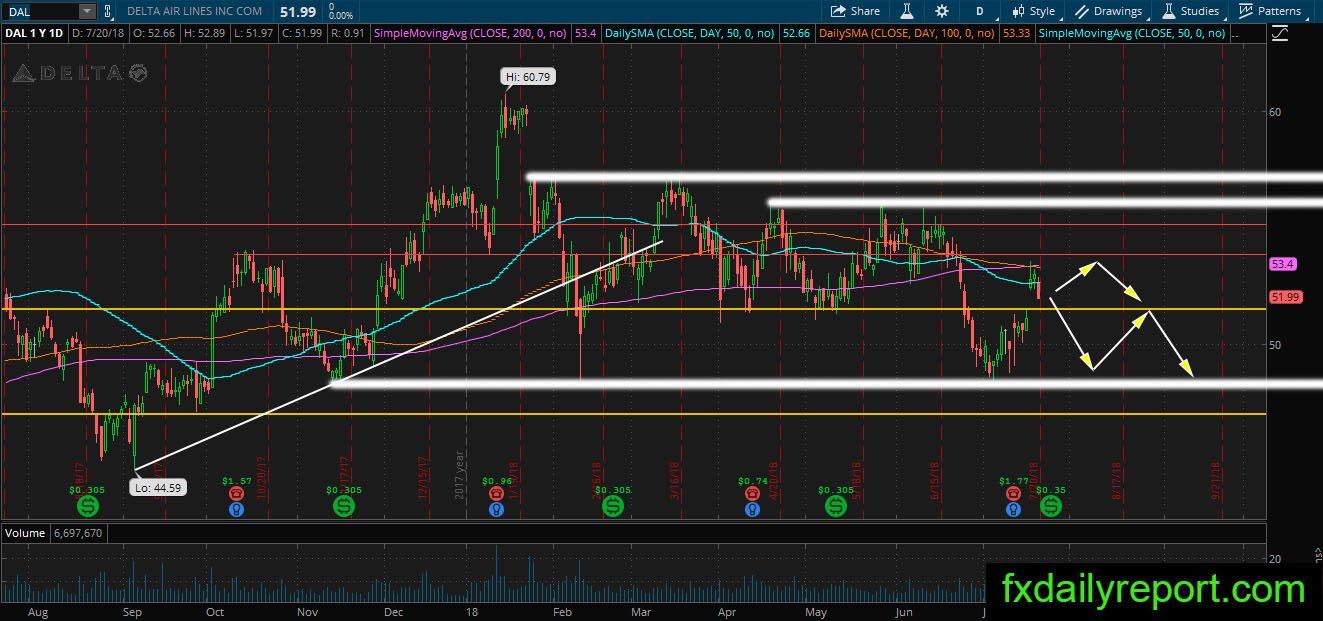Click $0.305 dividend icon near 5/18/18
The height and width of the screenshot is (621, 1323).
[836, 508]
